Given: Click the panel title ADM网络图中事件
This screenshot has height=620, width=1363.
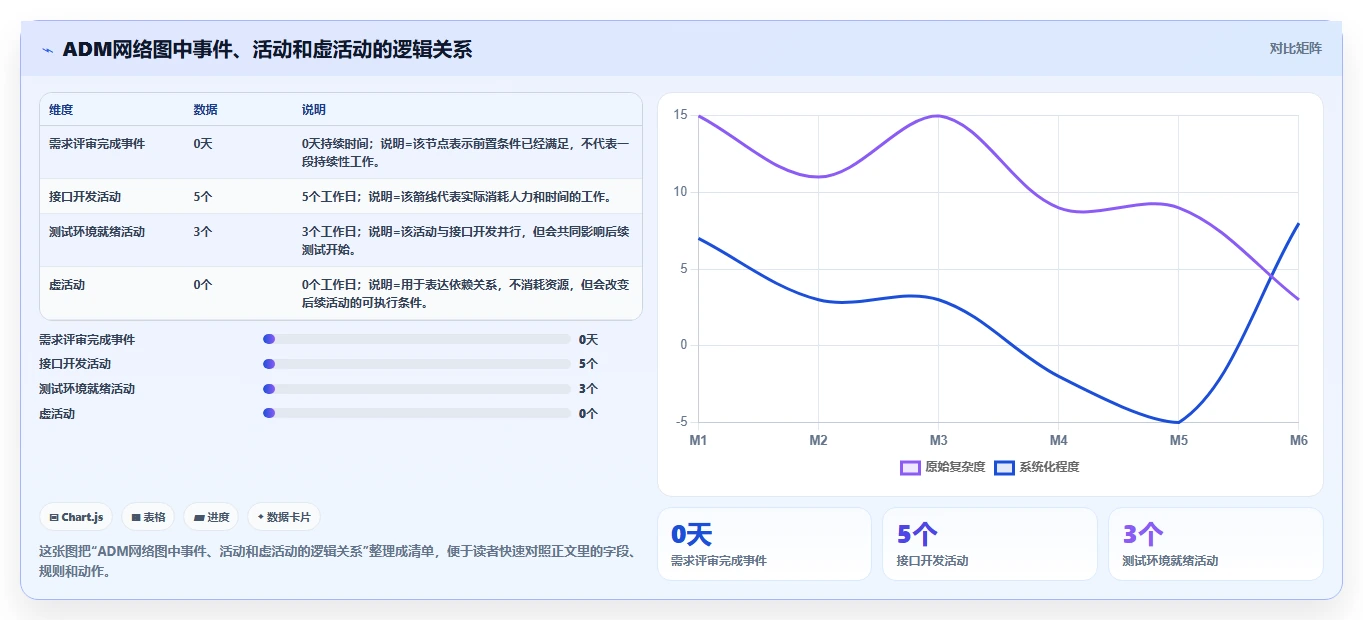Looking at the screenshot, I should click(x=267, y=49).
